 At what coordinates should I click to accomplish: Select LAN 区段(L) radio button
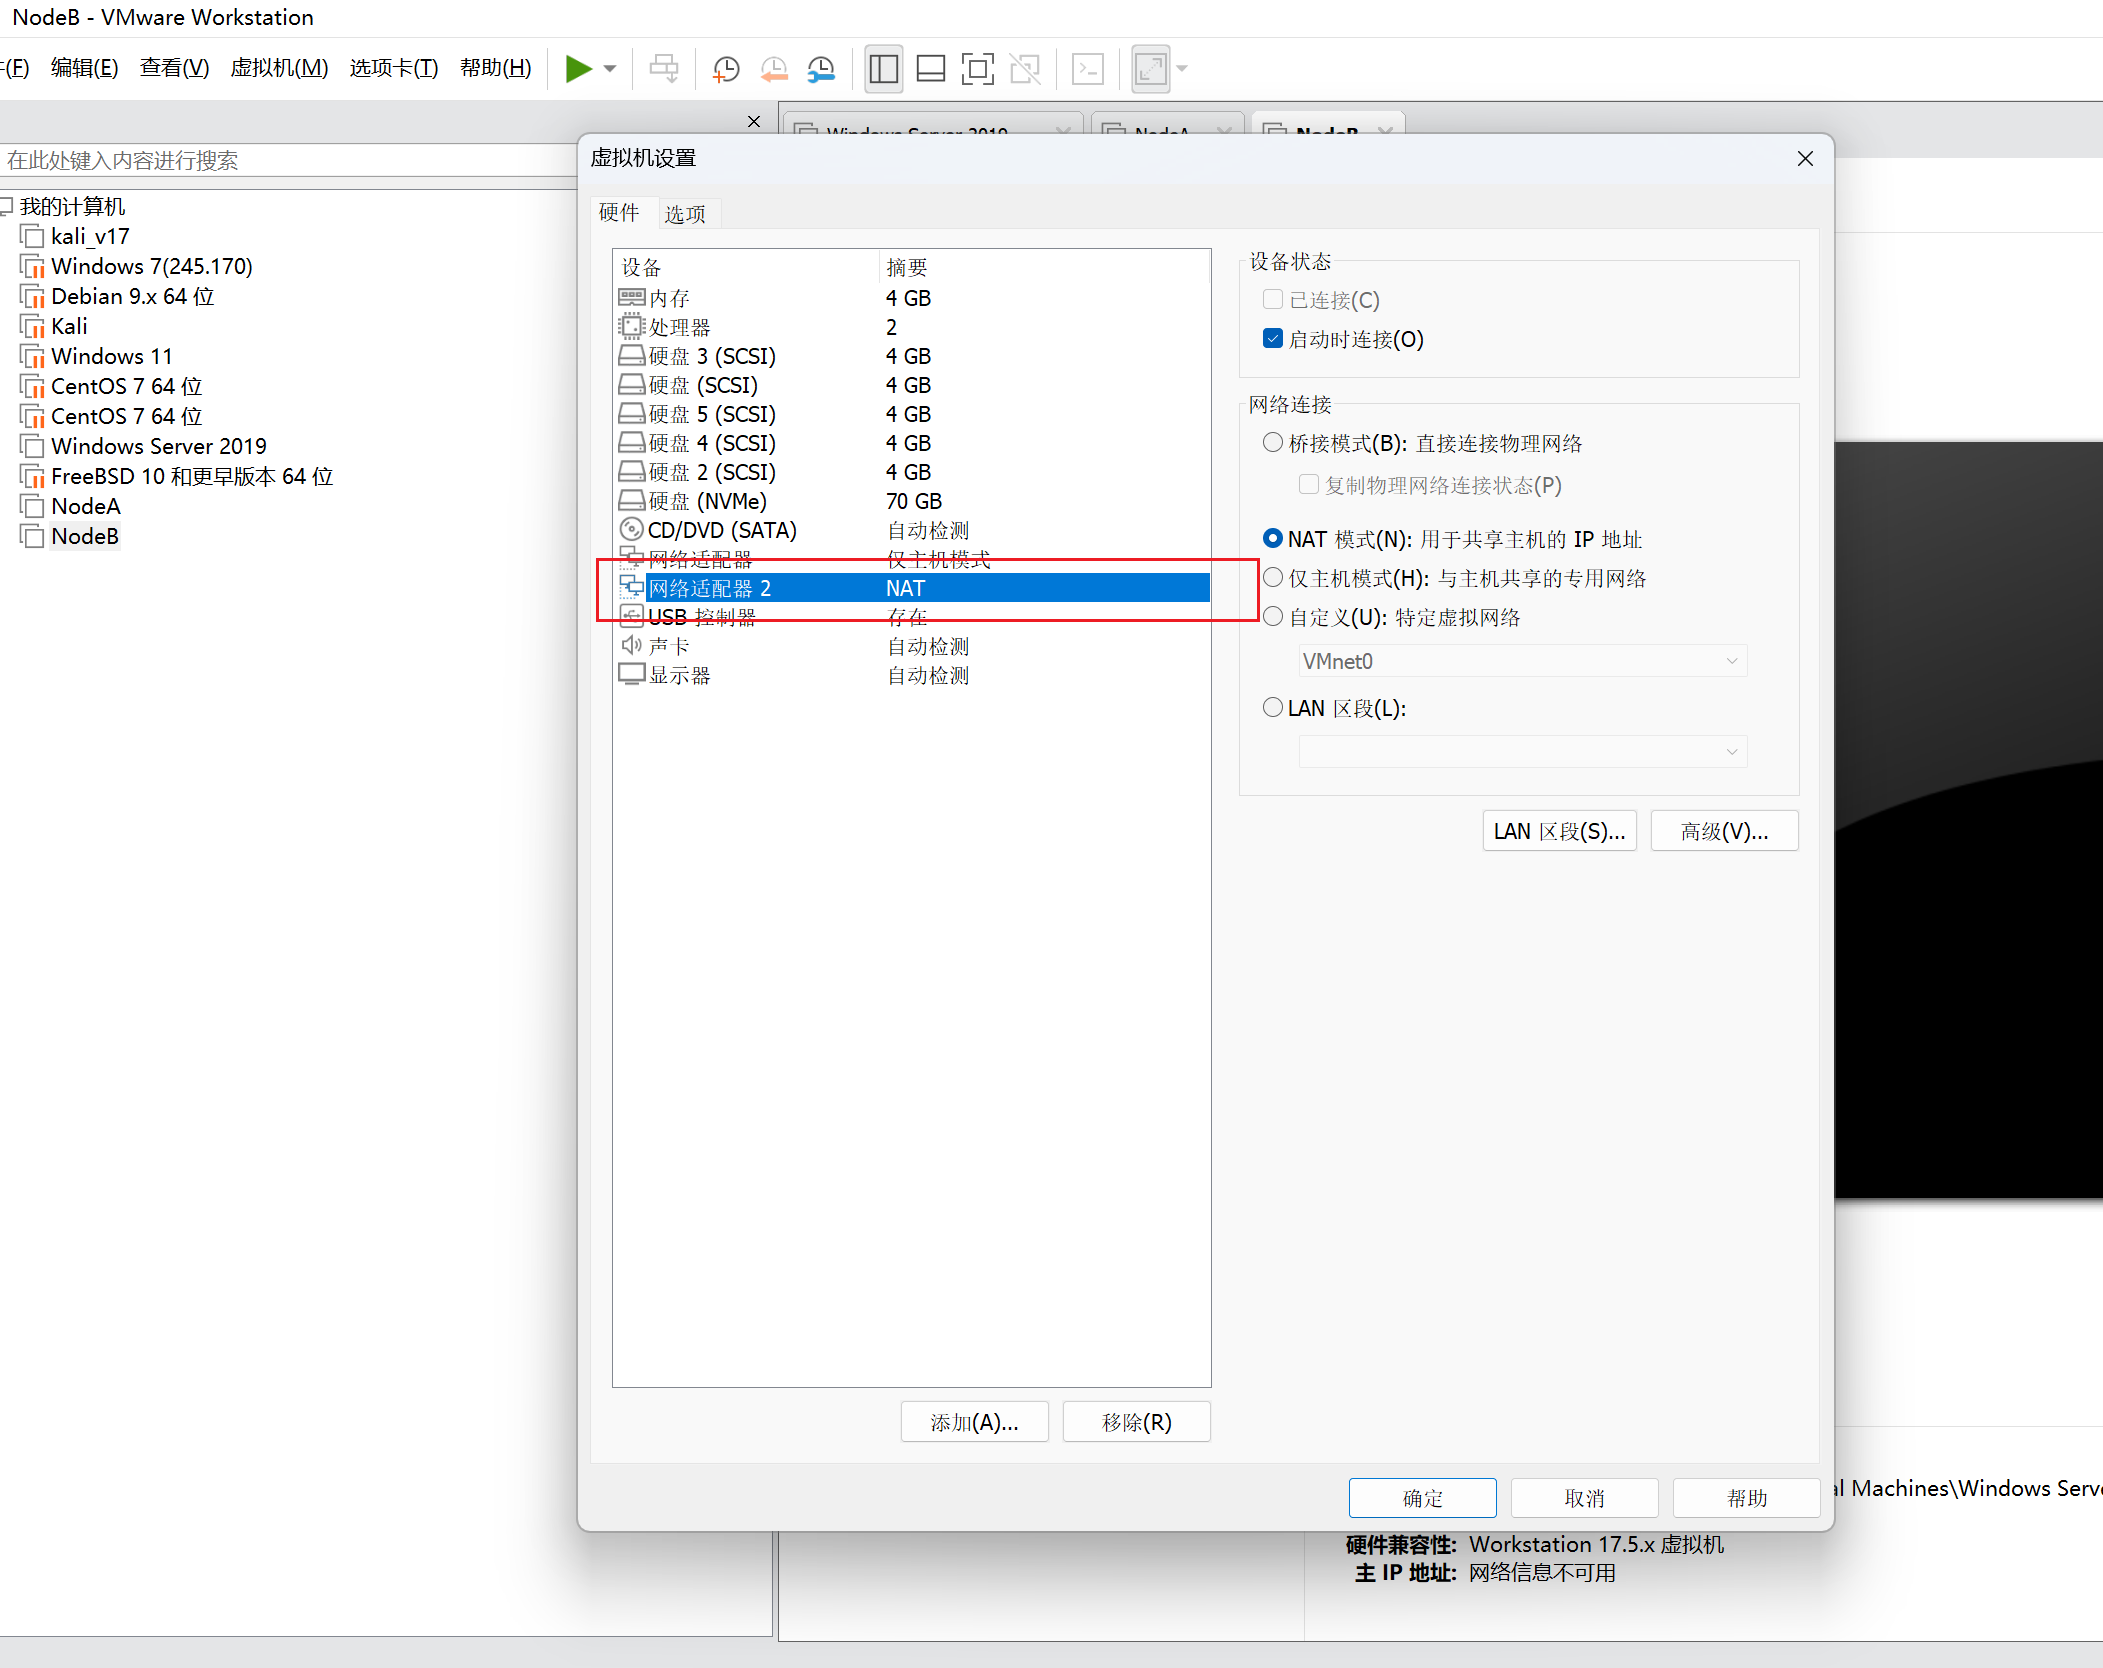click(x=1273, y=708)
